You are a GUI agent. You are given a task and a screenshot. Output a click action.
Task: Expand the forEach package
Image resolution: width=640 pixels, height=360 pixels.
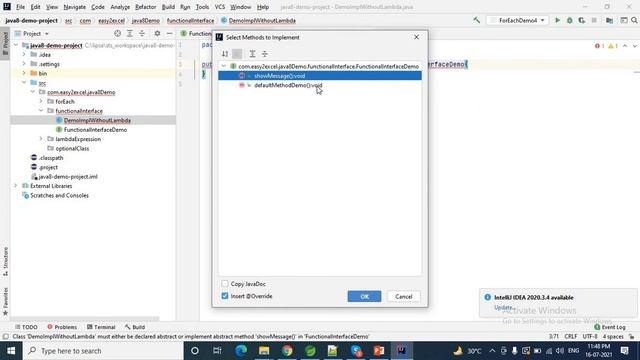coord(41,102)
